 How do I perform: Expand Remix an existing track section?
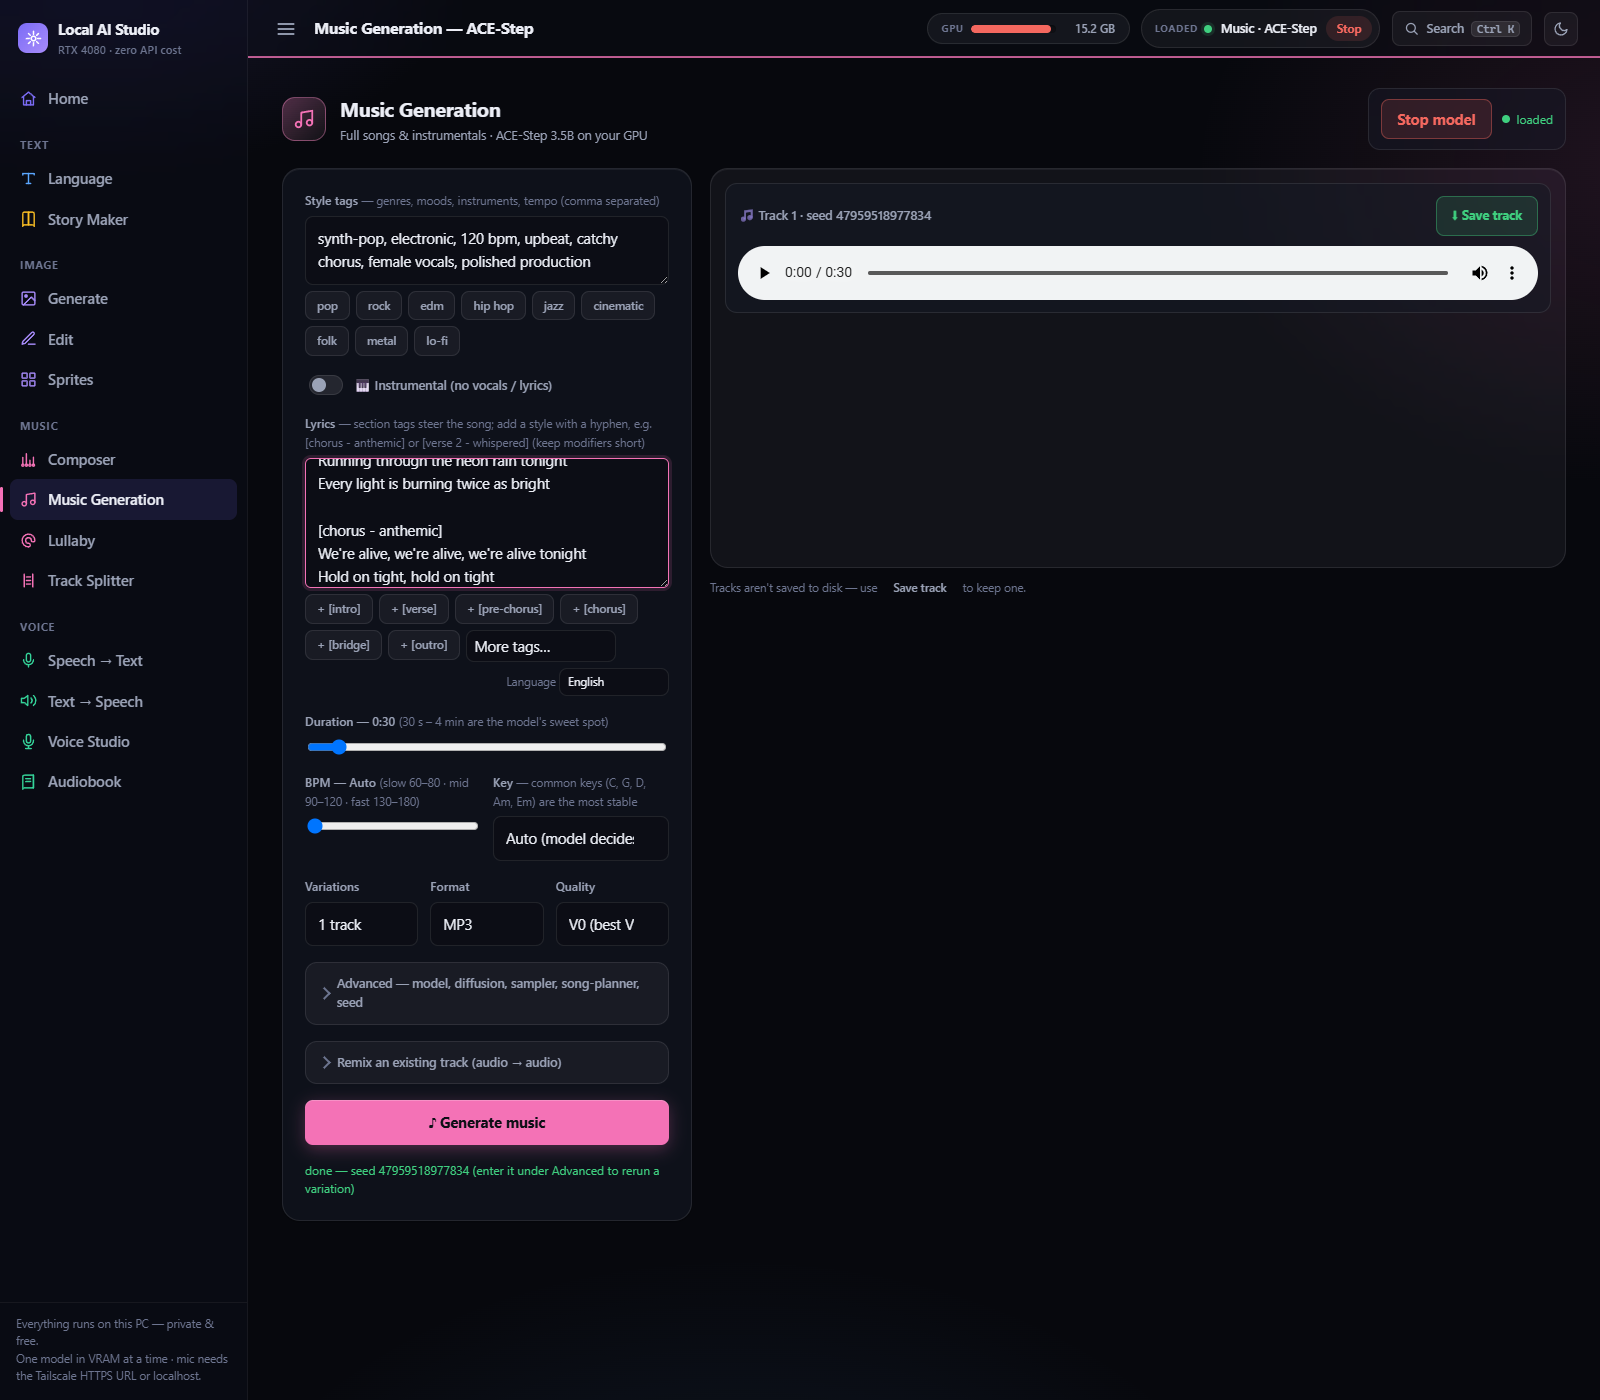487,1062
